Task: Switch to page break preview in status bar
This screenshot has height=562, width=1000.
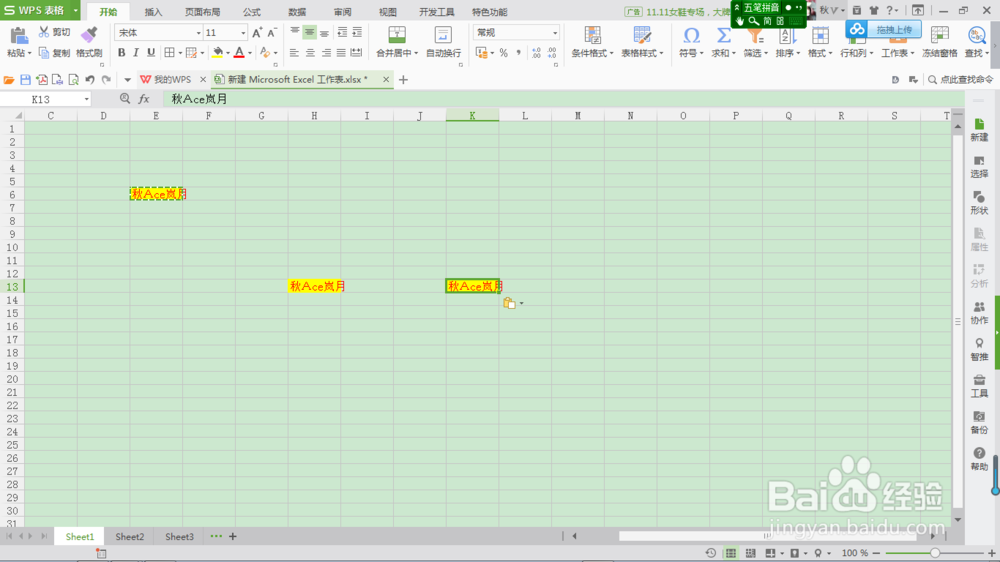Action: click(751, 553)
